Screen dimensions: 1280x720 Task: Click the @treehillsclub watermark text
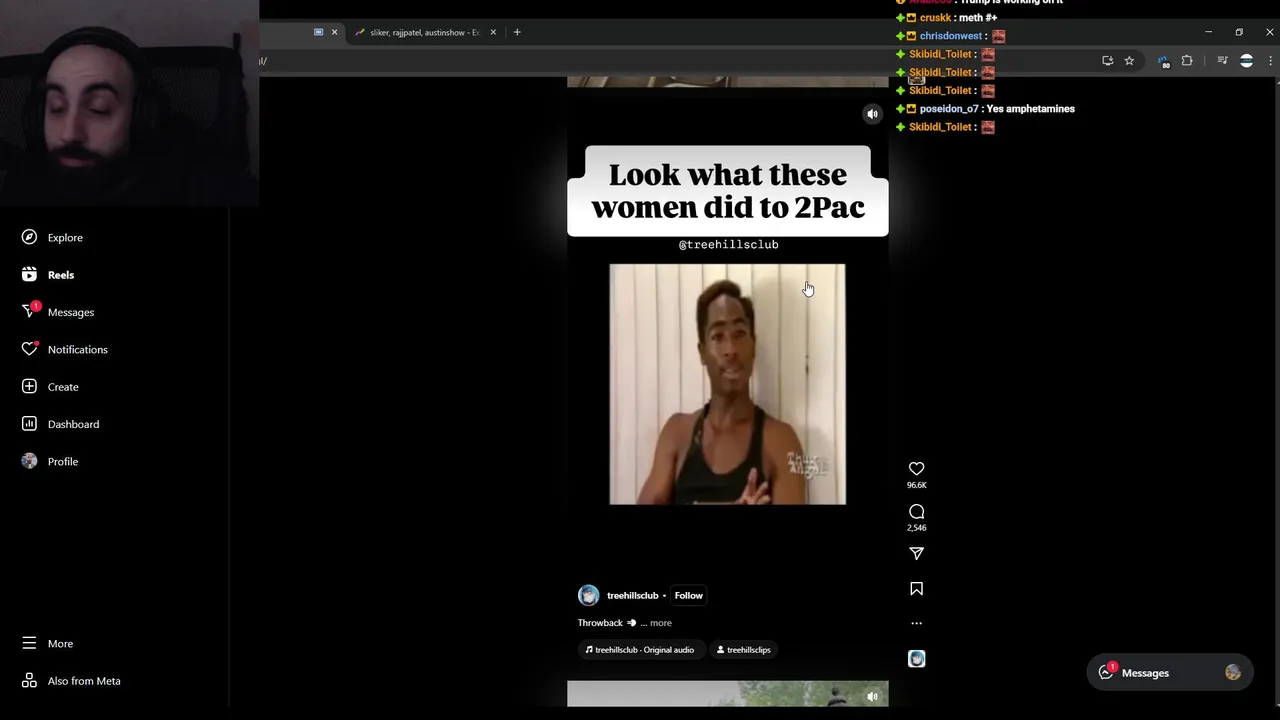click(x=728, y=244)
